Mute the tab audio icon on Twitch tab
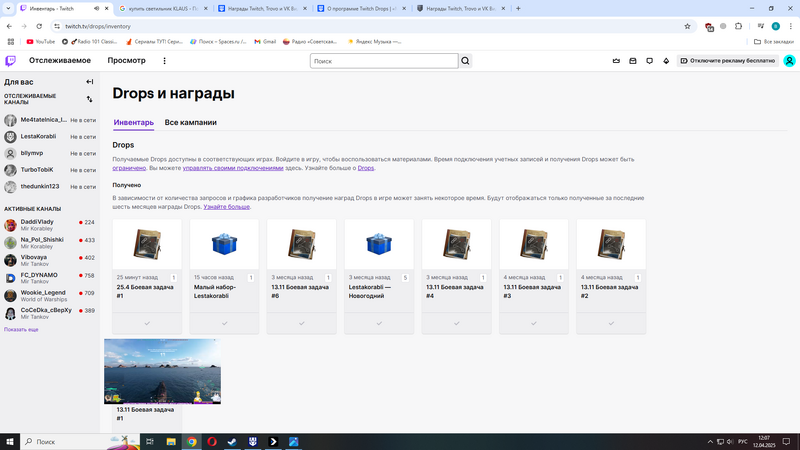Image resolution: width=800 pixels, height=450 pixels. click(x=96, y=9)
